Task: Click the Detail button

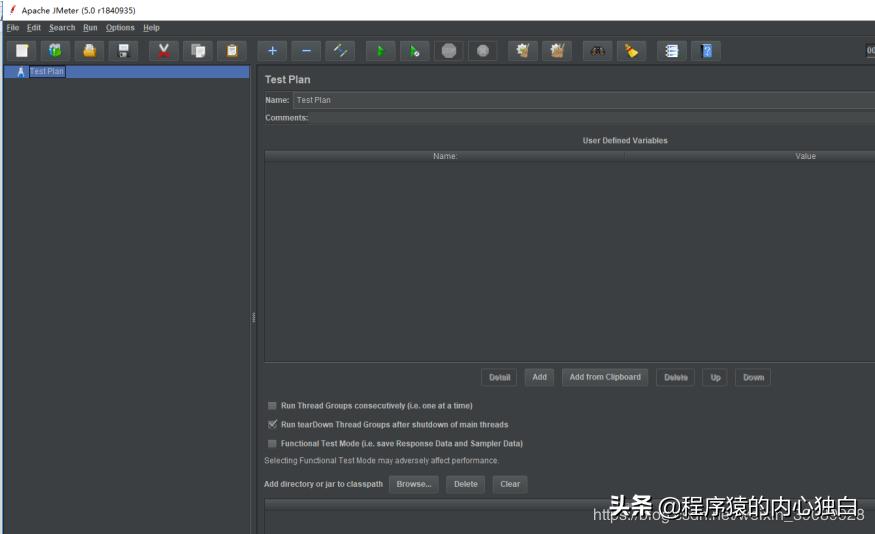Action: pos(499,377)
